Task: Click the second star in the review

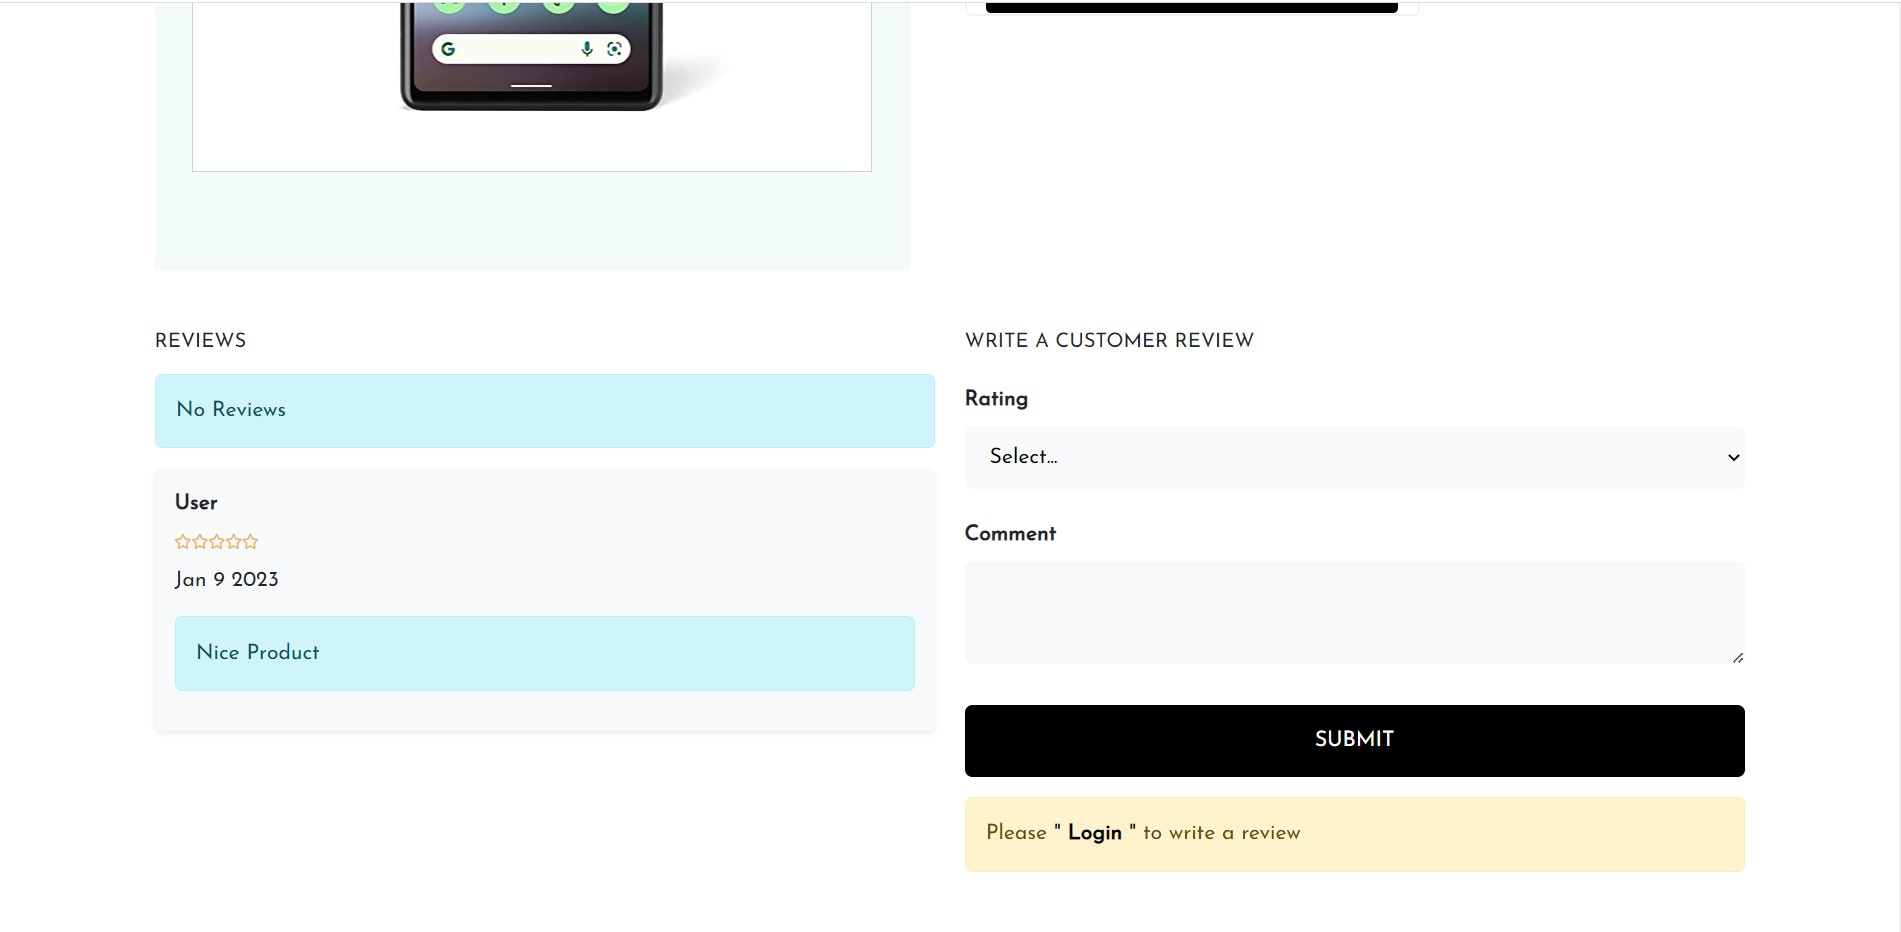Action: (199, 541)
